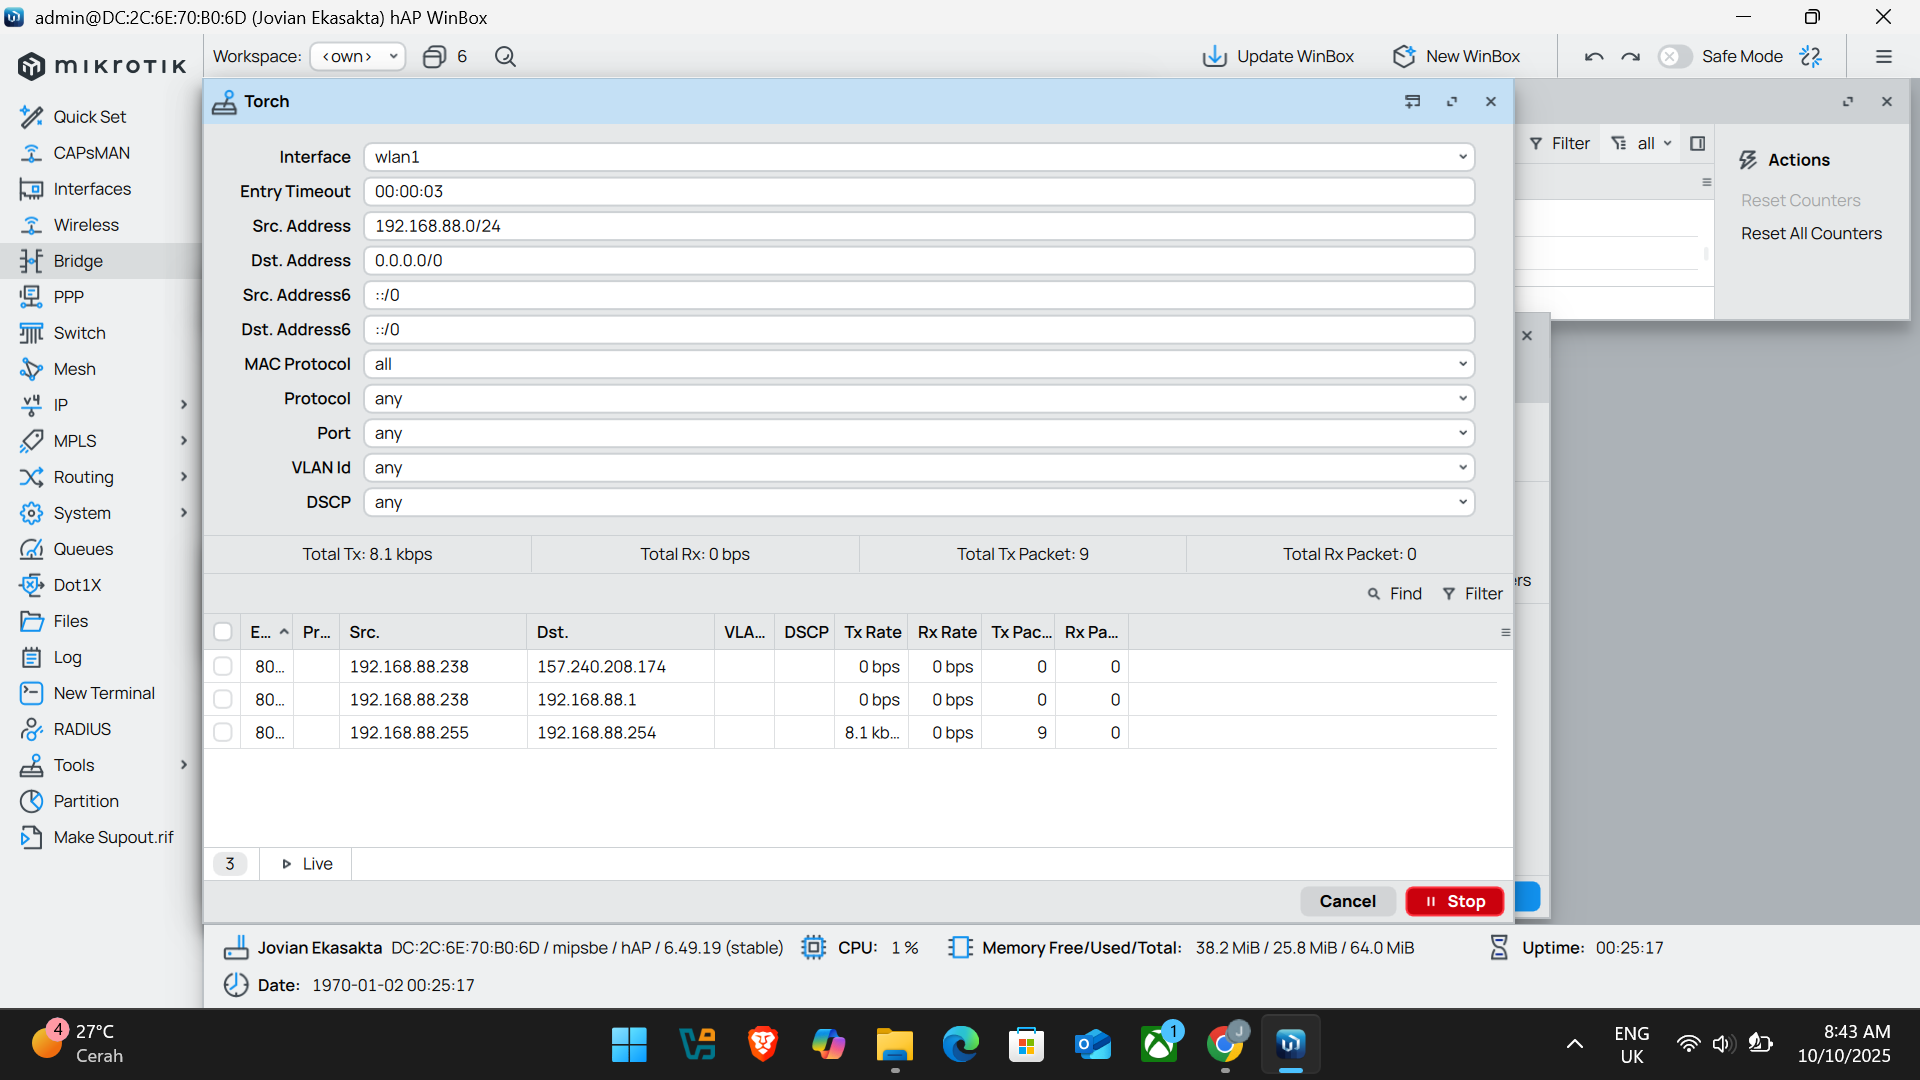The width and height of the screenshot is (1920, 1080).
Task: Open the MAC Protocol dropdown
Action: (x=919, y=364)
